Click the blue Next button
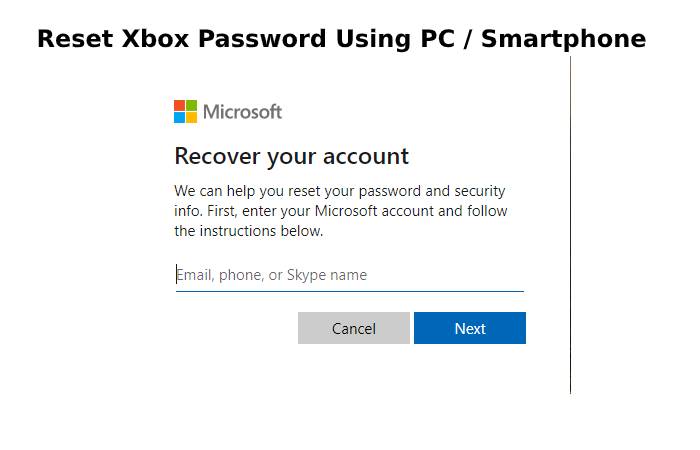Image resolution: width=700 pixels, height=450 pixels. click(x=470, y=328)
